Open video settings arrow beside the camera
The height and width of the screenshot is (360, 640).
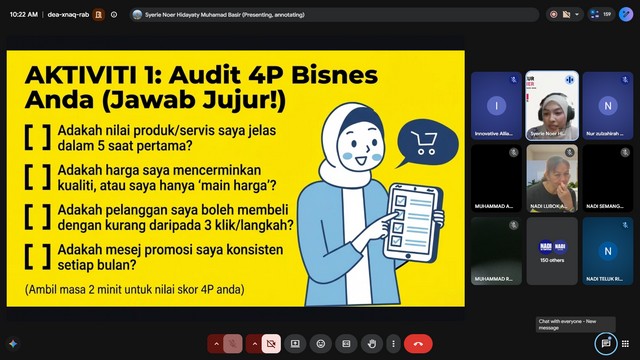pos(254,344)
